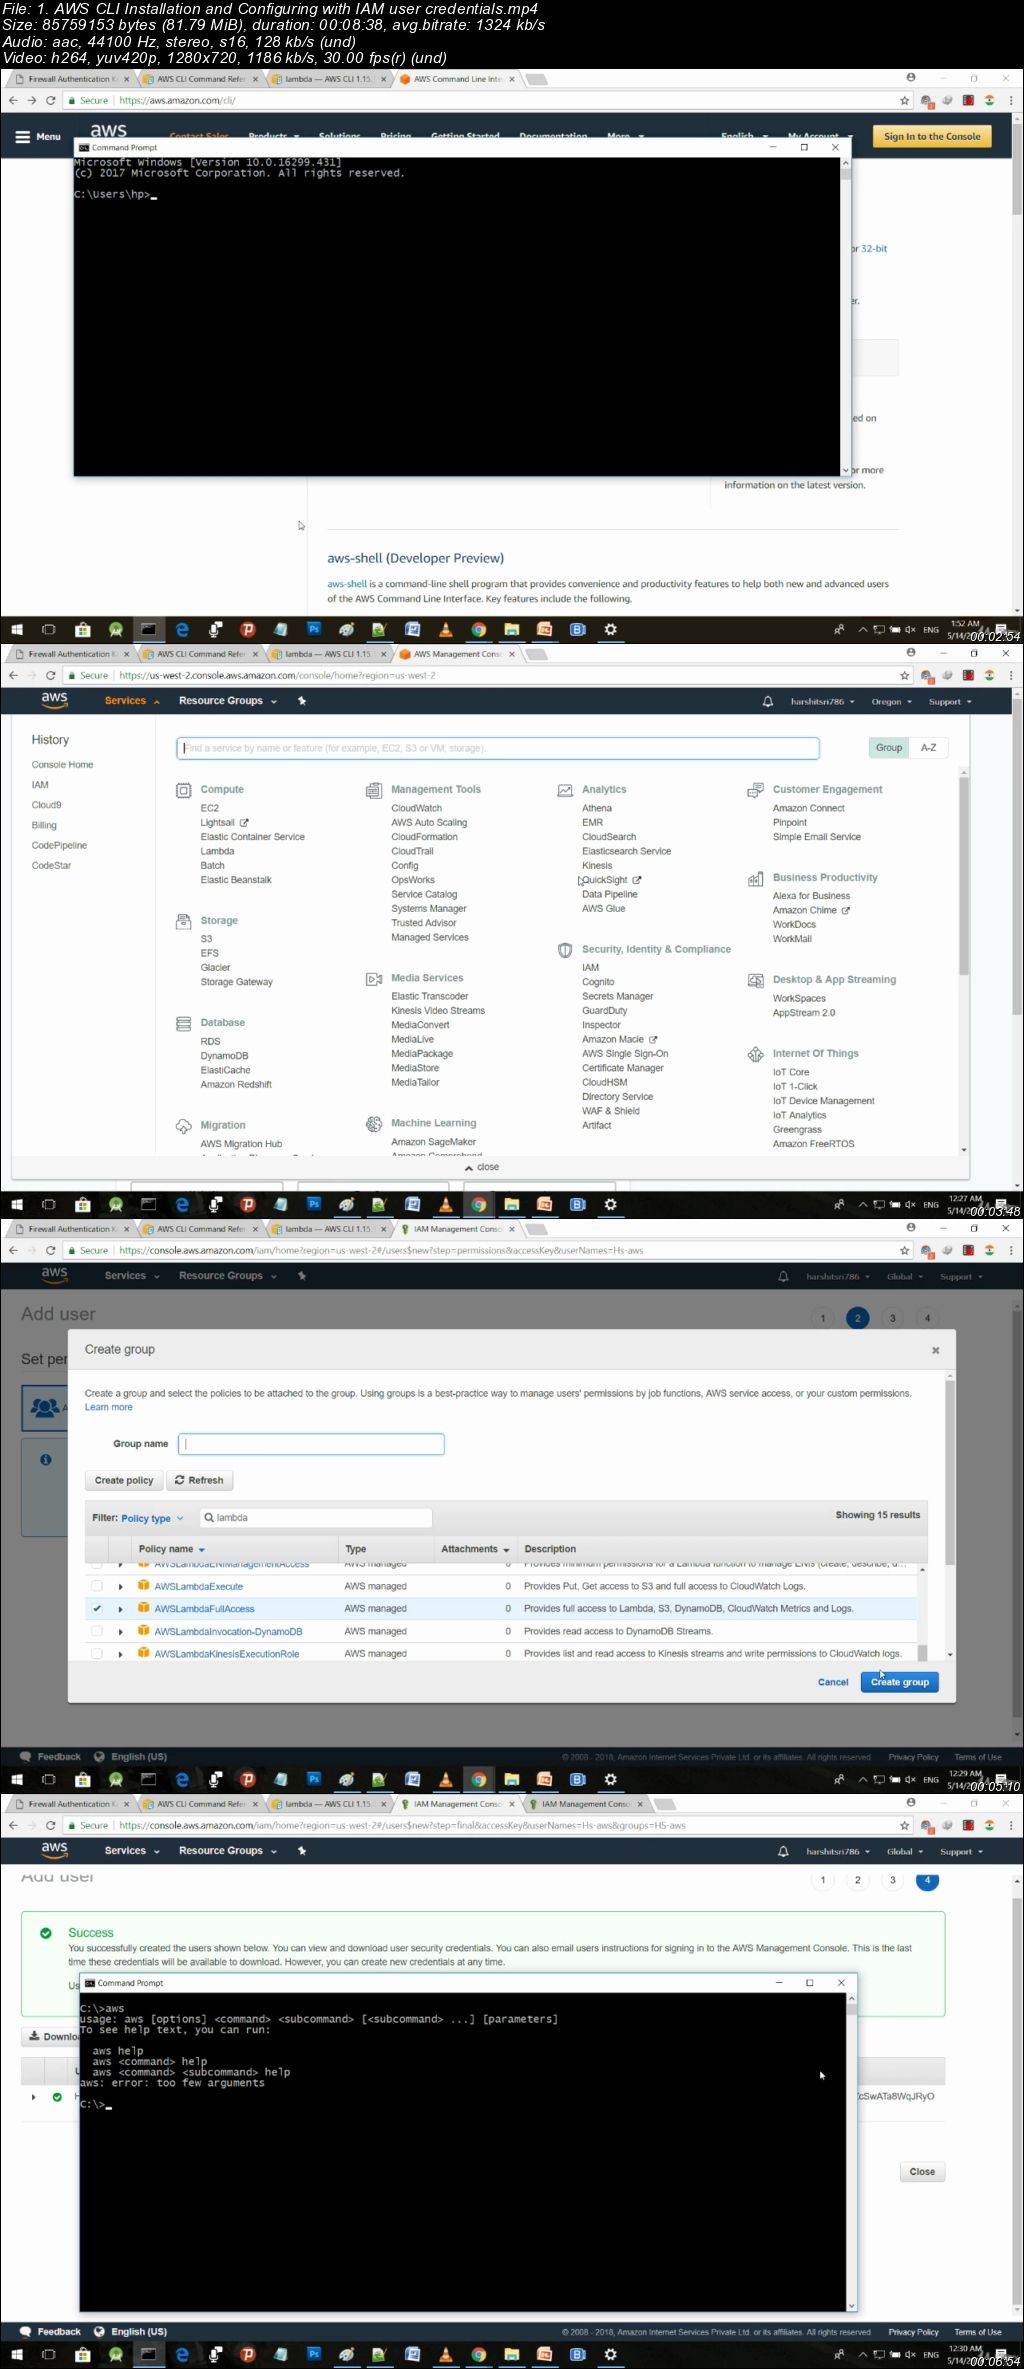
Task: Open CodePipeline from History list
Action: (59, 846)
